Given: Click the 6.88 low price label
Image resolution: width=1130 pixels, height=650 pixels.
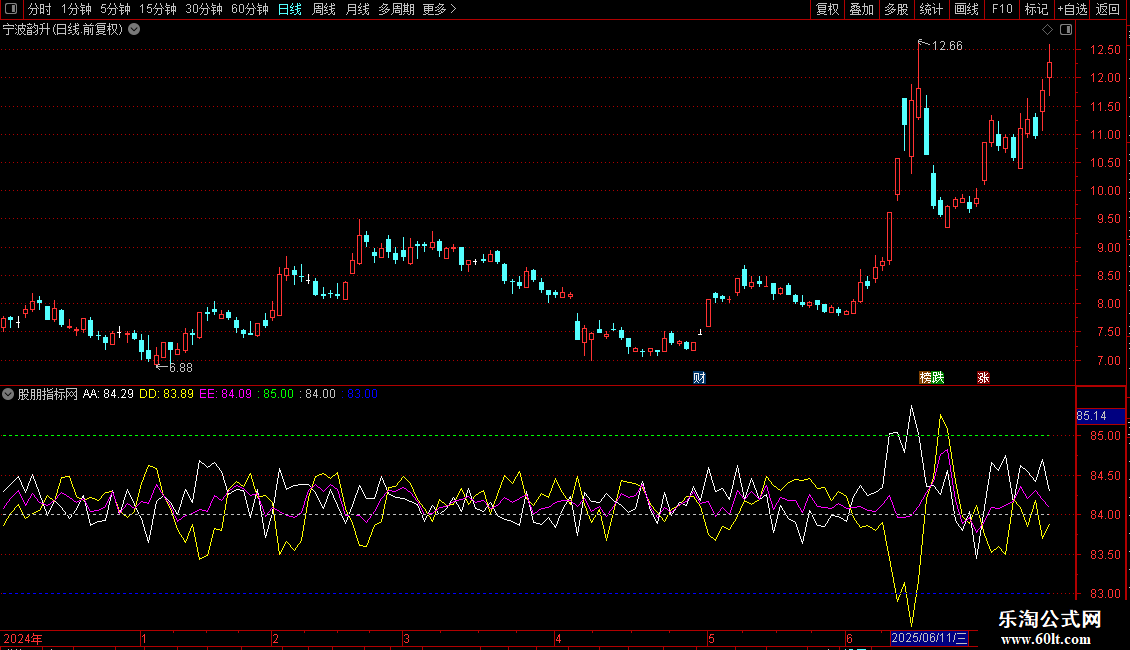Looking at the screenshot, I should coord(180,368).
